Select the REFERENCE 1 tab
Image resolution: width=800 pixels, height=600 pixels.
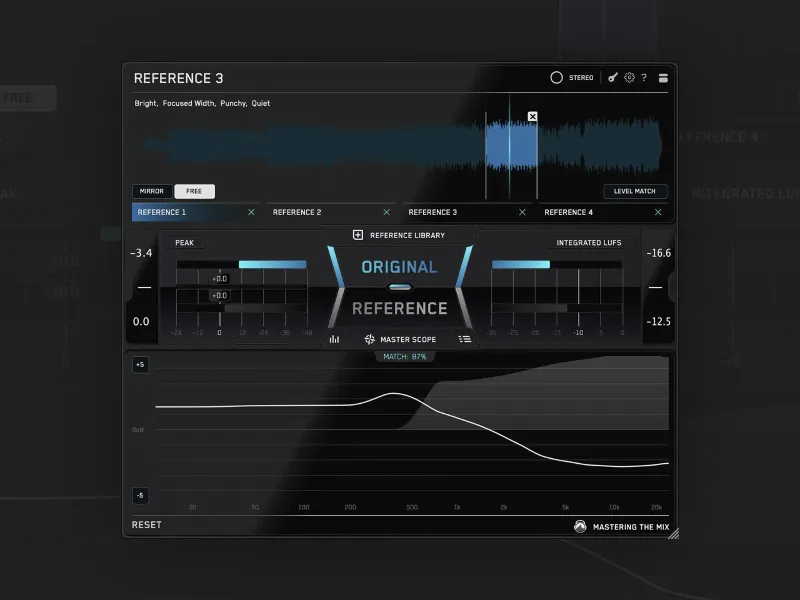[194, 212]
